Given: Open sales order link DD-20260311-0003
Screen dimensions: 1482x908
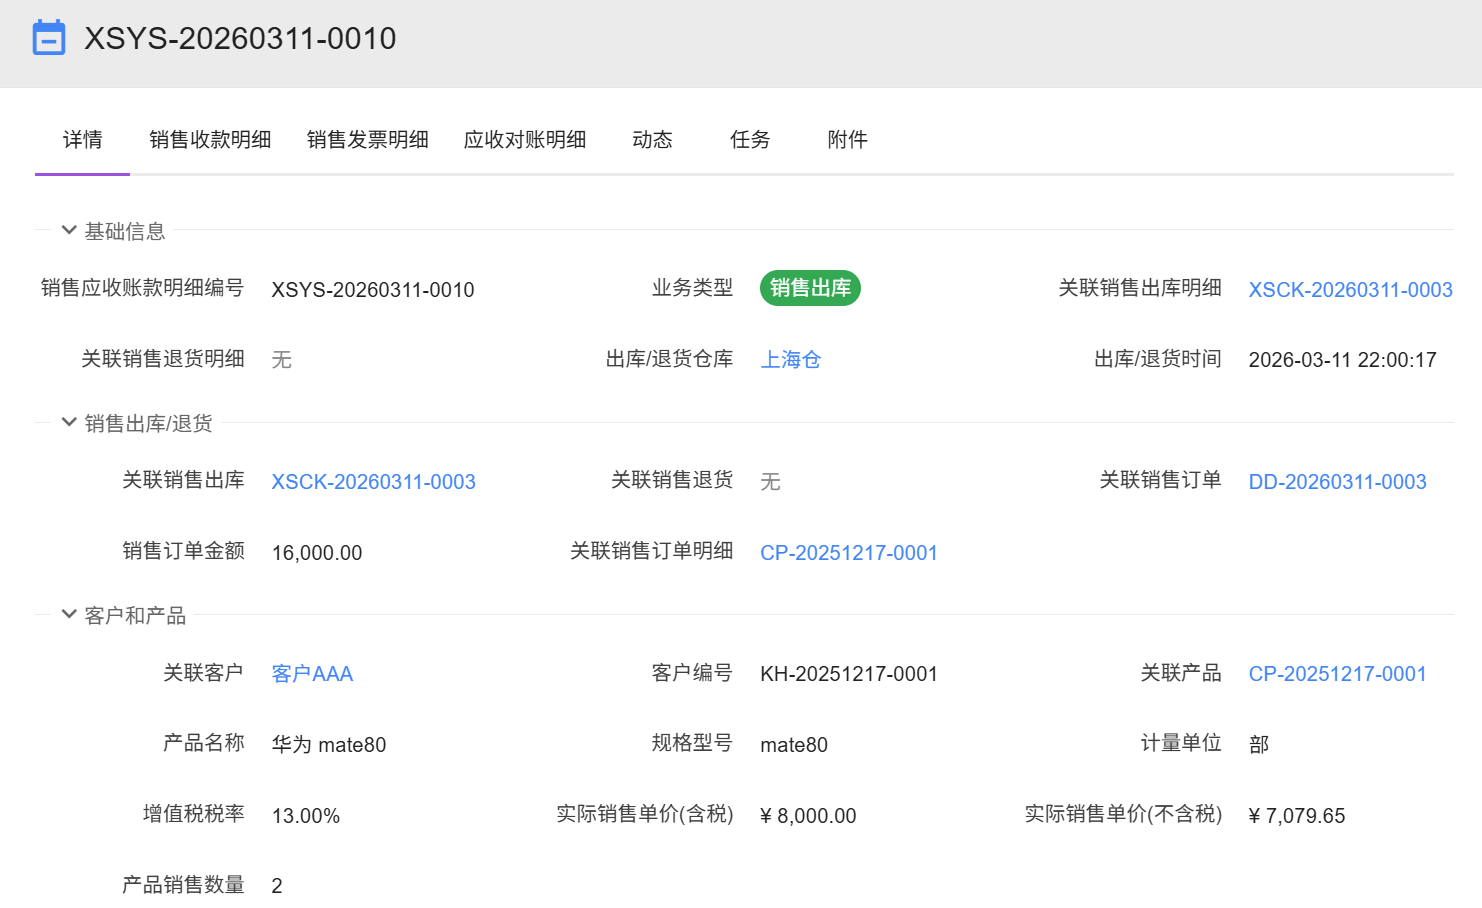Looking at the screenshot, I should pos(1337,482).
